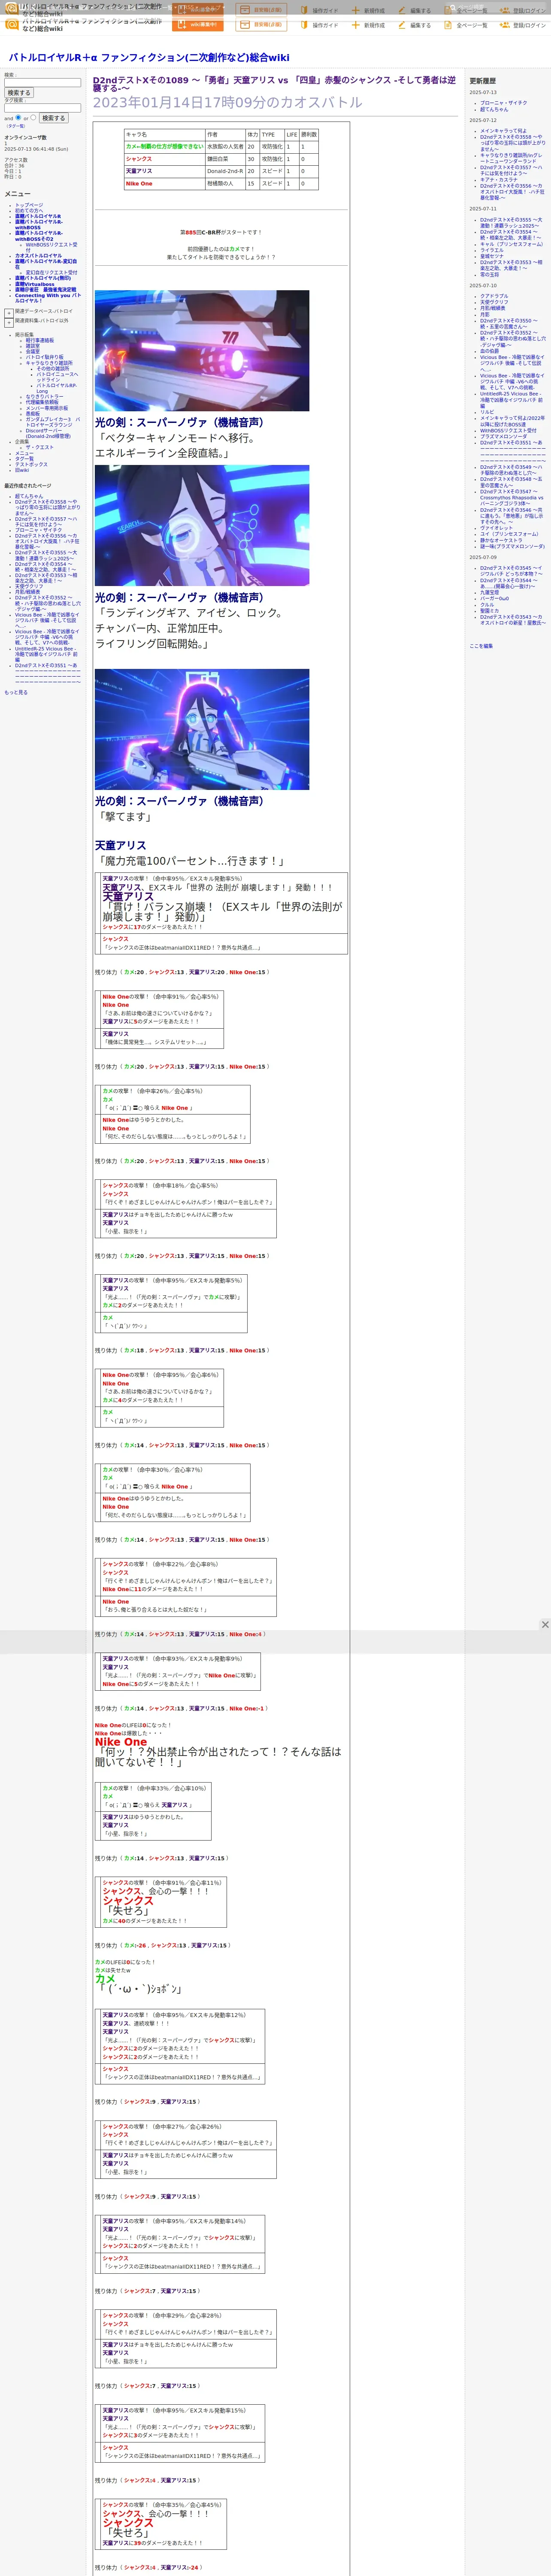Click the 最近作成されたページ heading
The height and width of the screenshot is (2576, 551).
(27, 486)
